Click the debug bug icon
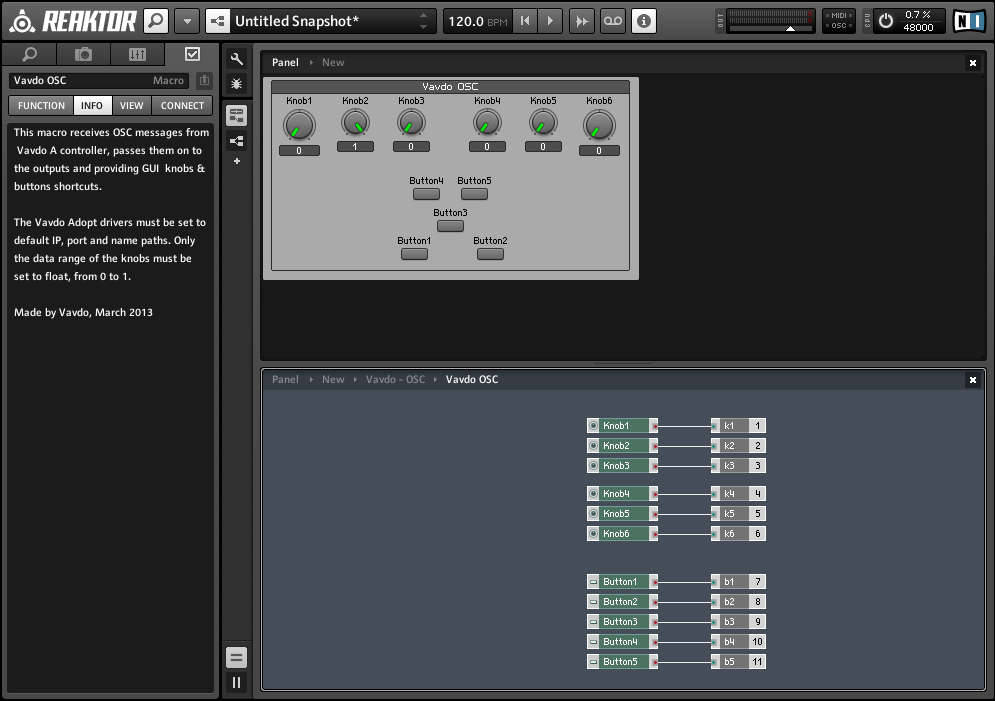This screenshot has width=995, height=701. 237,83
